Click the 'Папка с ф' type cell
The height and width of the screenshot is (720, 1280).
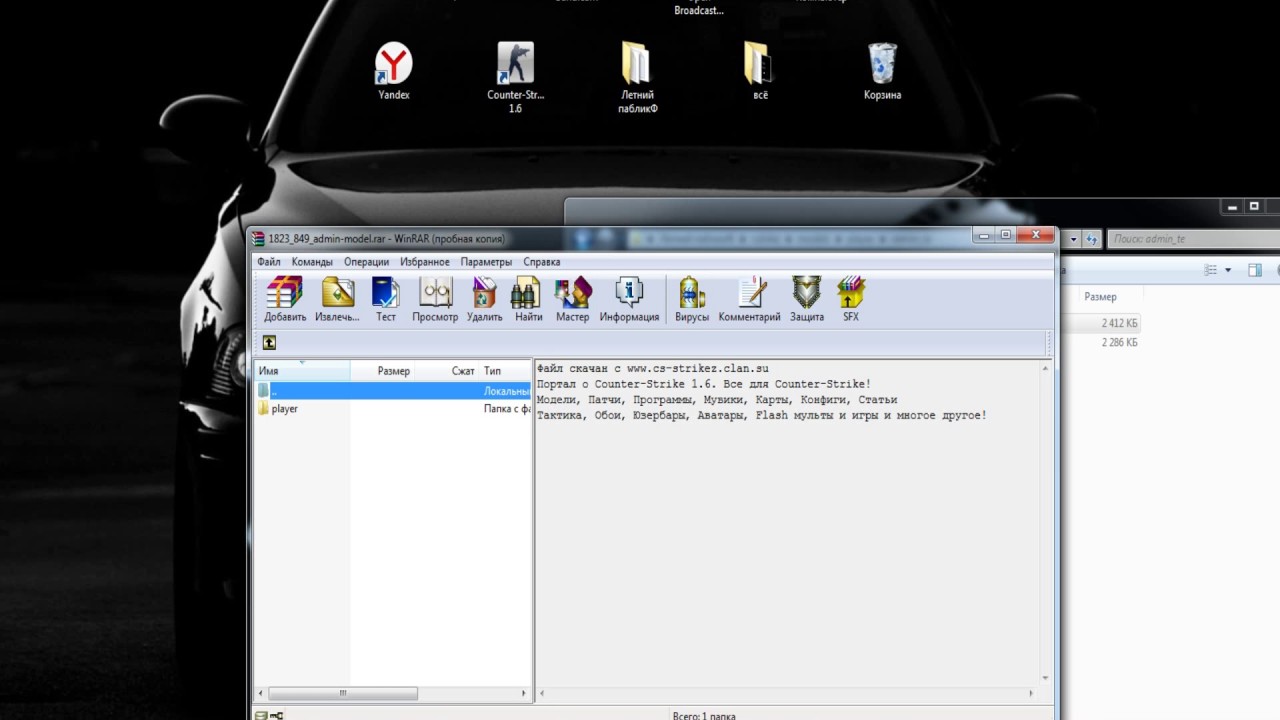507,409
